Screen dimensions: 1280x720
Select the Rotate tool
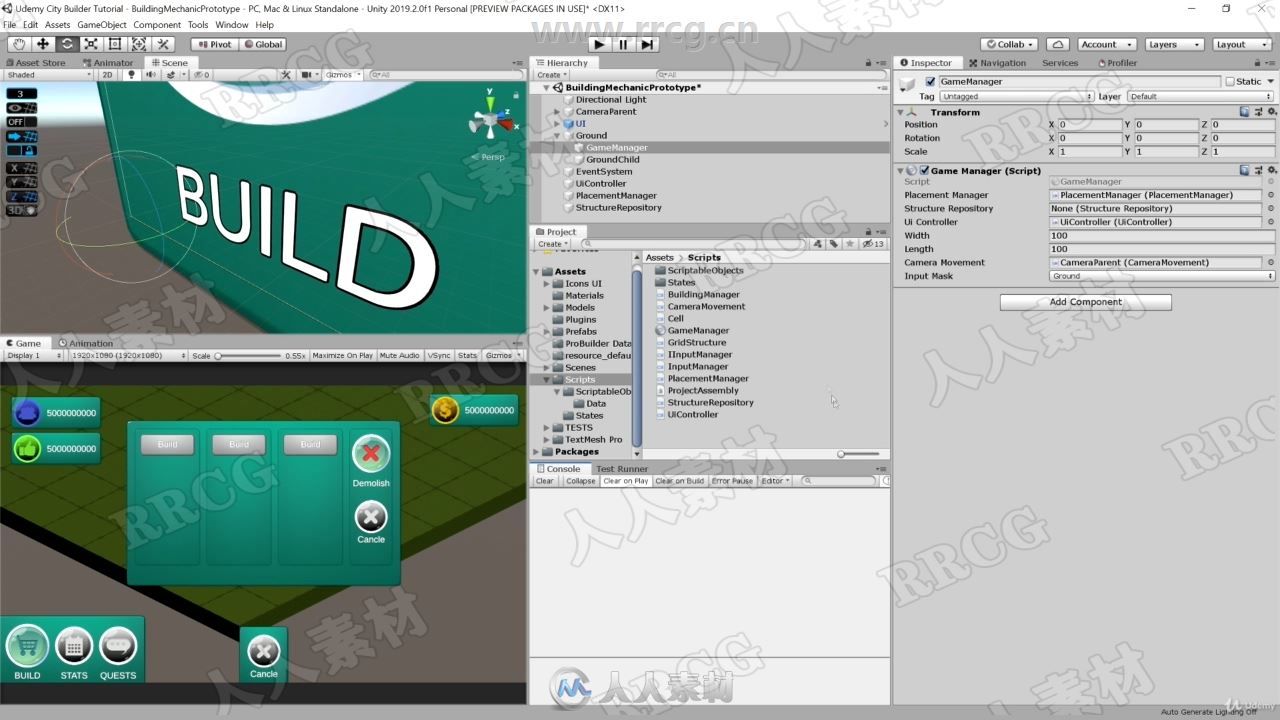point(67,44)
